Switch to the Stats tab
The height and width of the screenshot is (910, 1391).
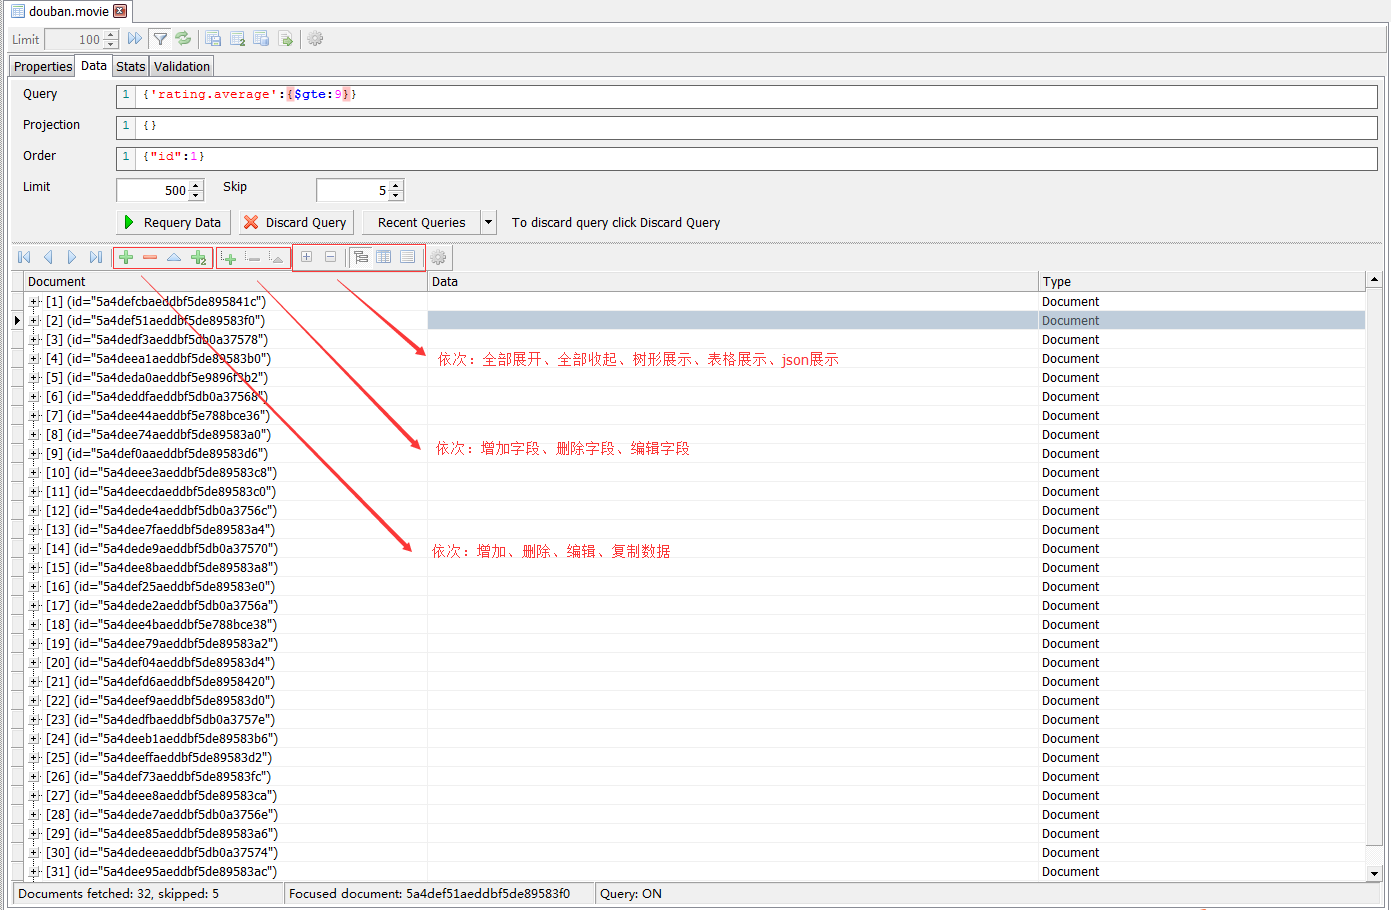tap(130, 65)
